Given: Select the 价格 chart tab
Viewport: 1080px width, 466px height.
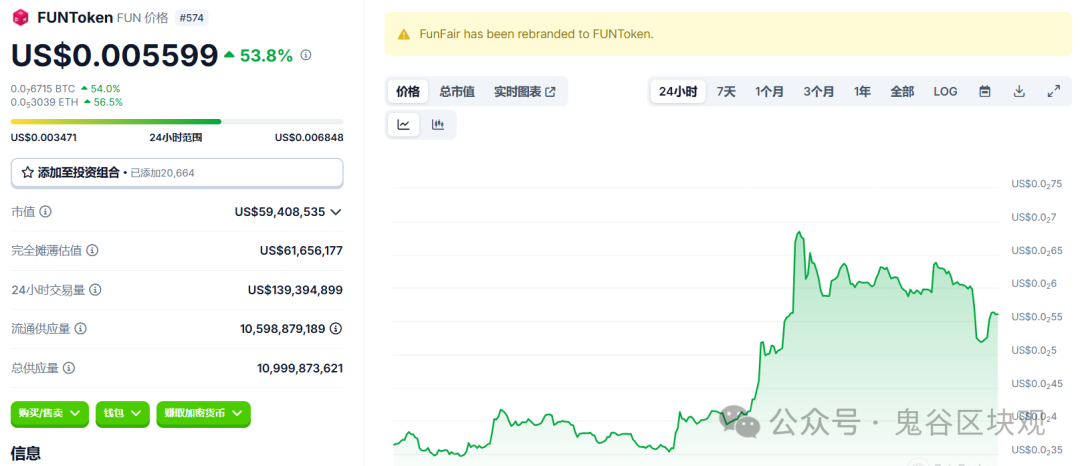Looking at the screenshot, I should 408,92.
